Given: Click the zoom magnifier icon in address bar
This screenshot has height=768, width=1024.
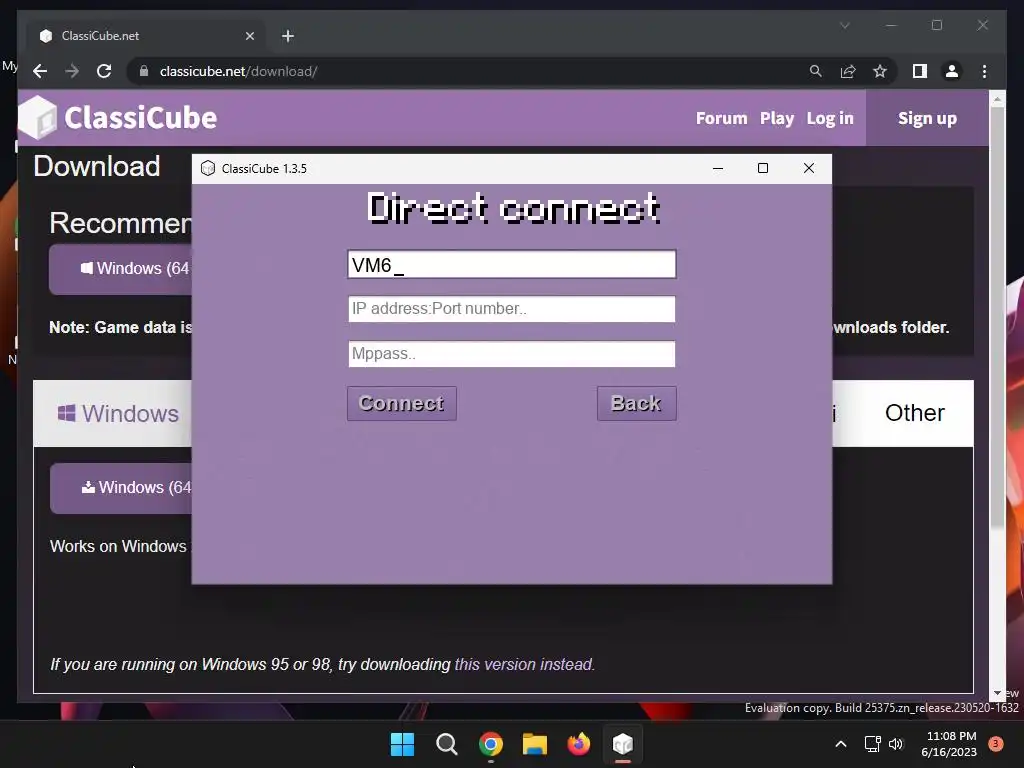Looking at the screenshot, I should (x=816, y=71).
